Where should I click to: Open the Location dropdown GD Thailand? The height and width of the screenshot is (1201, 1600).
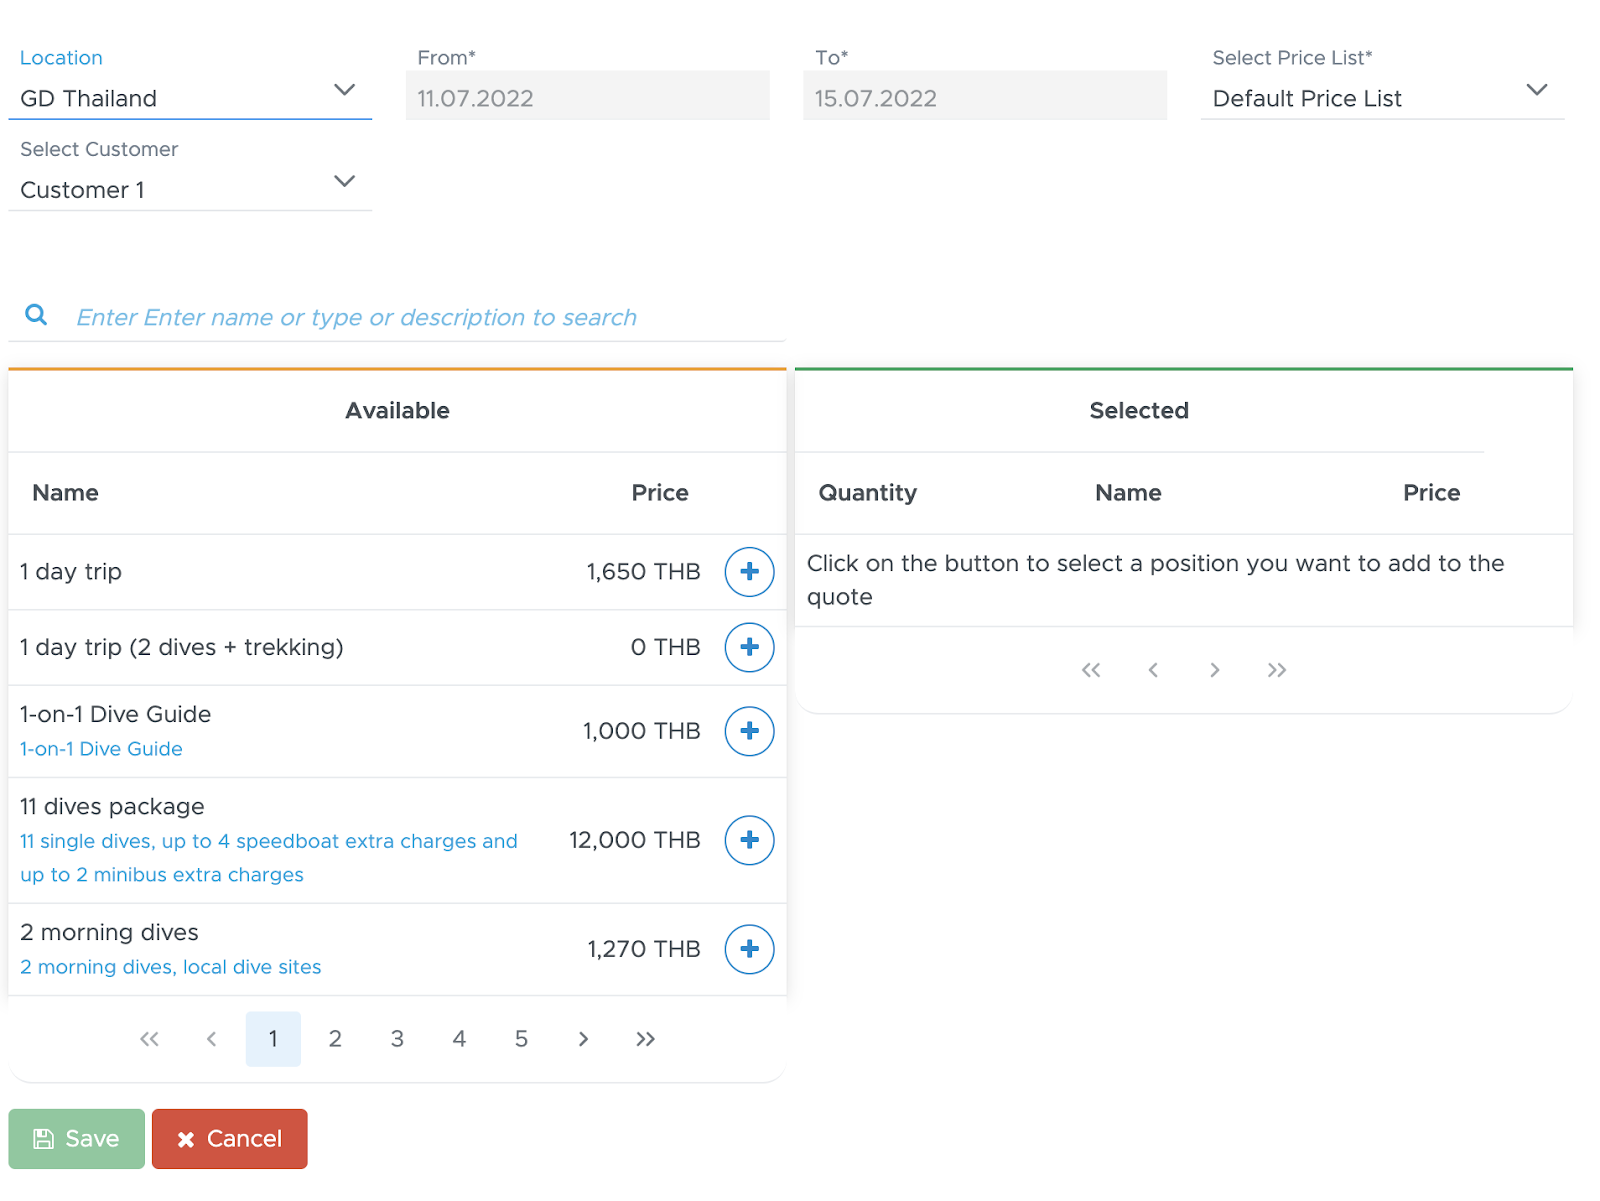[190, 98]
